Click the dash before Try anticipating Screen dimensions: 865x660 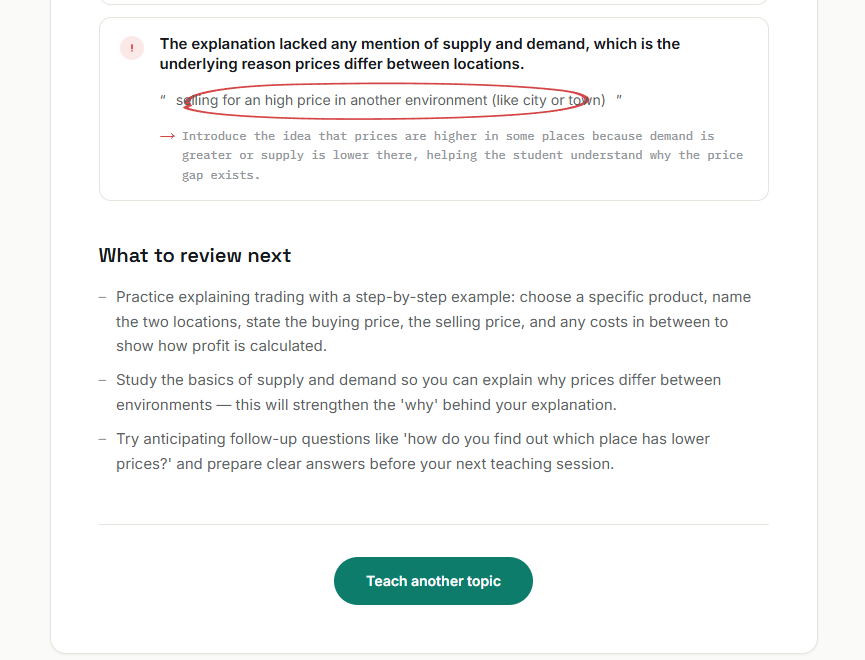tap(102, 439)
